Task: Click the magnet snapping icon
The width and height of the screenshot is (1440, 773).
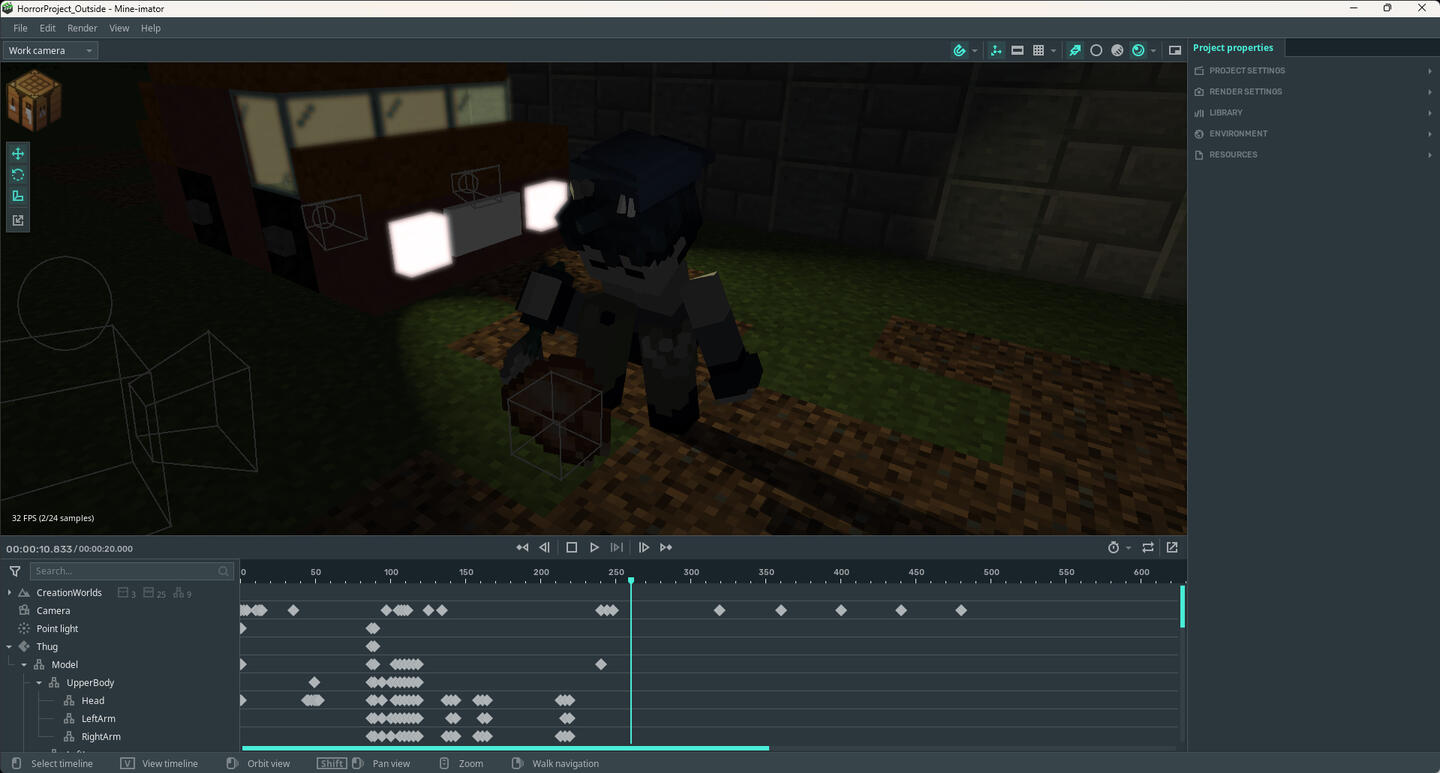Action: point(959,50)
